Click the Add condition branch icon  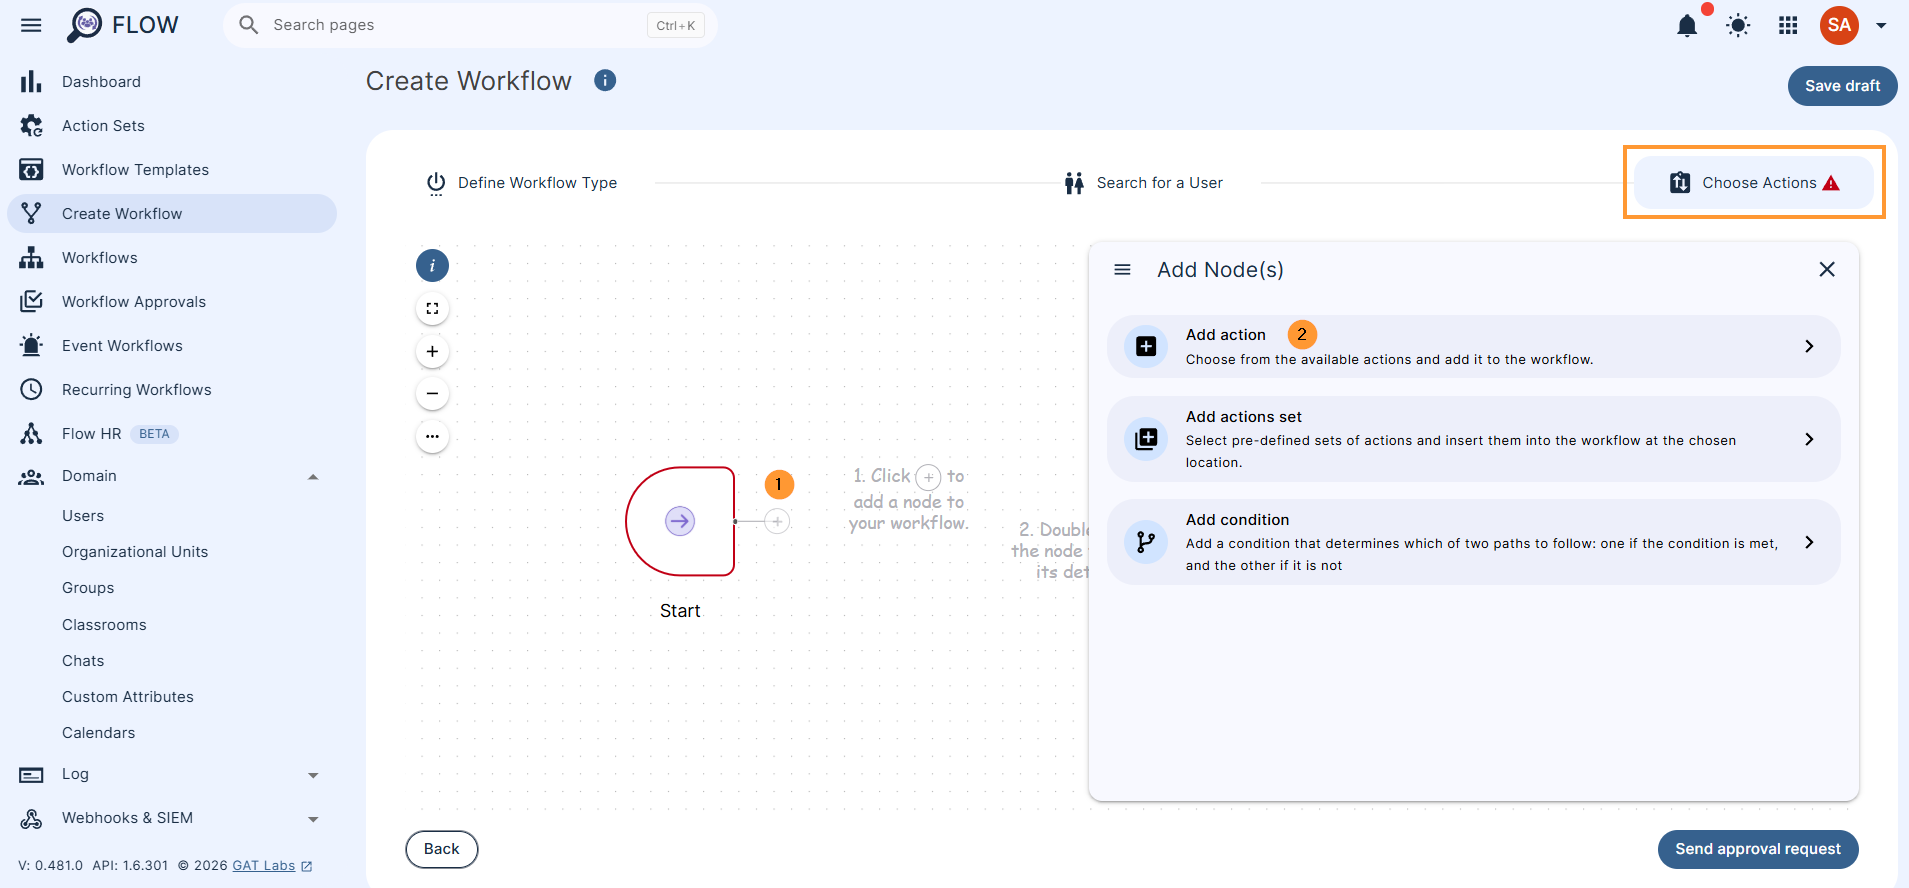tap(1146, 542)
